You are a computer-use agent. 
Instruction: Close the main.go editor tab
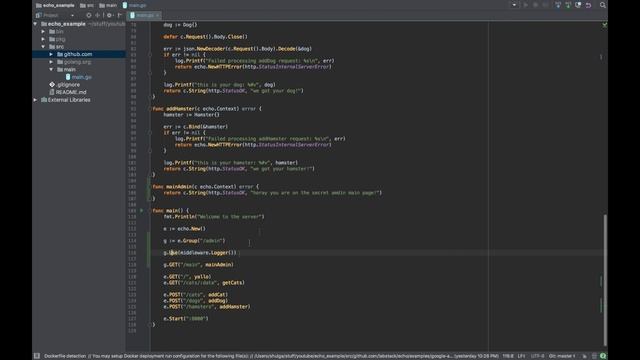pyautogui.click(x=158, y=16)
